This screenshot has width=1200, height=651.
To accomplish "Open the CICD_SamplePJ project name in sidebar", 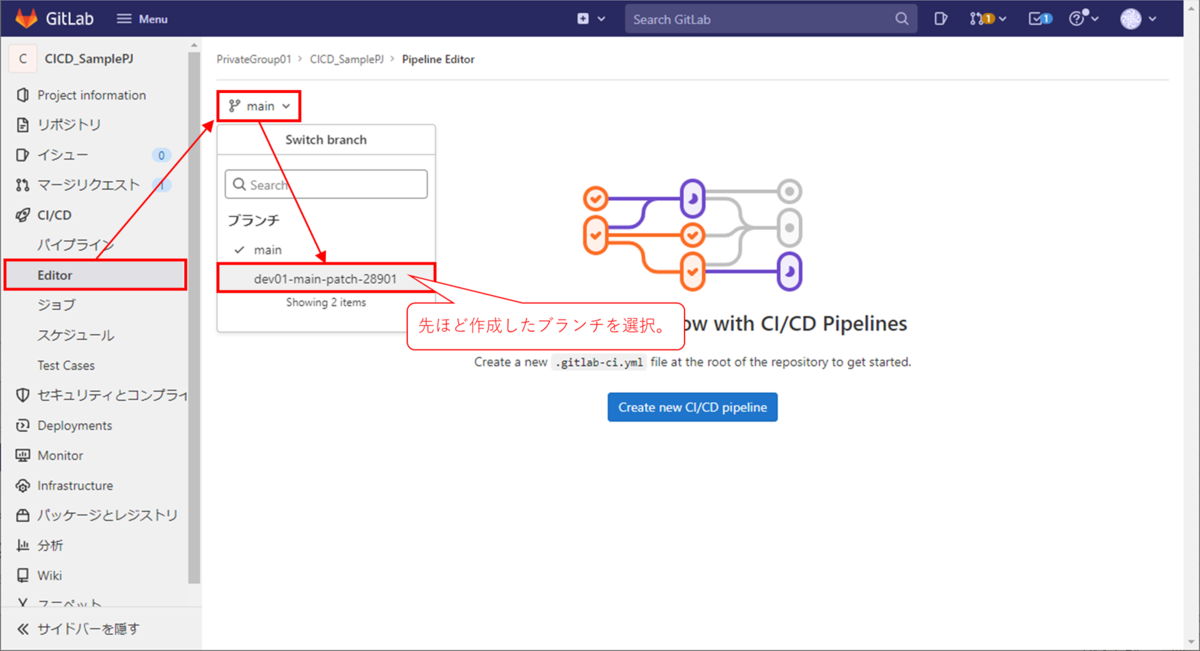I will coord(89,59).
